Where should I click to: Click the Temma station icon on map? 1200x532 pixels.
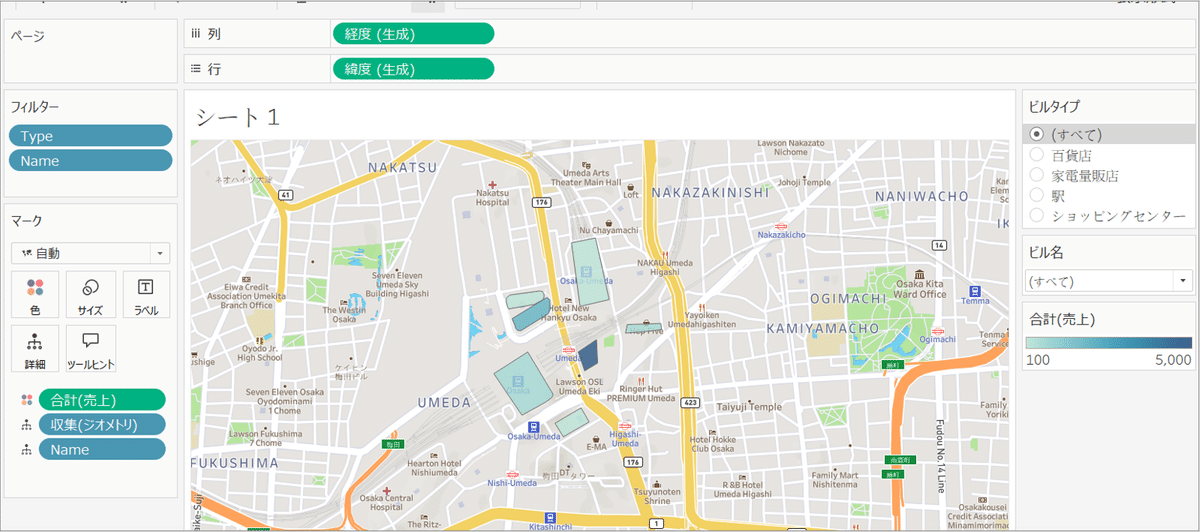[975, 291]
